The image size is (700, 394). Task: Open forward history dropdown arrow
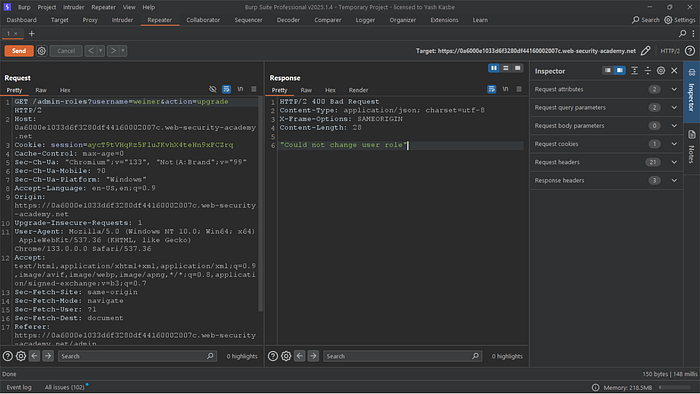tap(123, 51)
